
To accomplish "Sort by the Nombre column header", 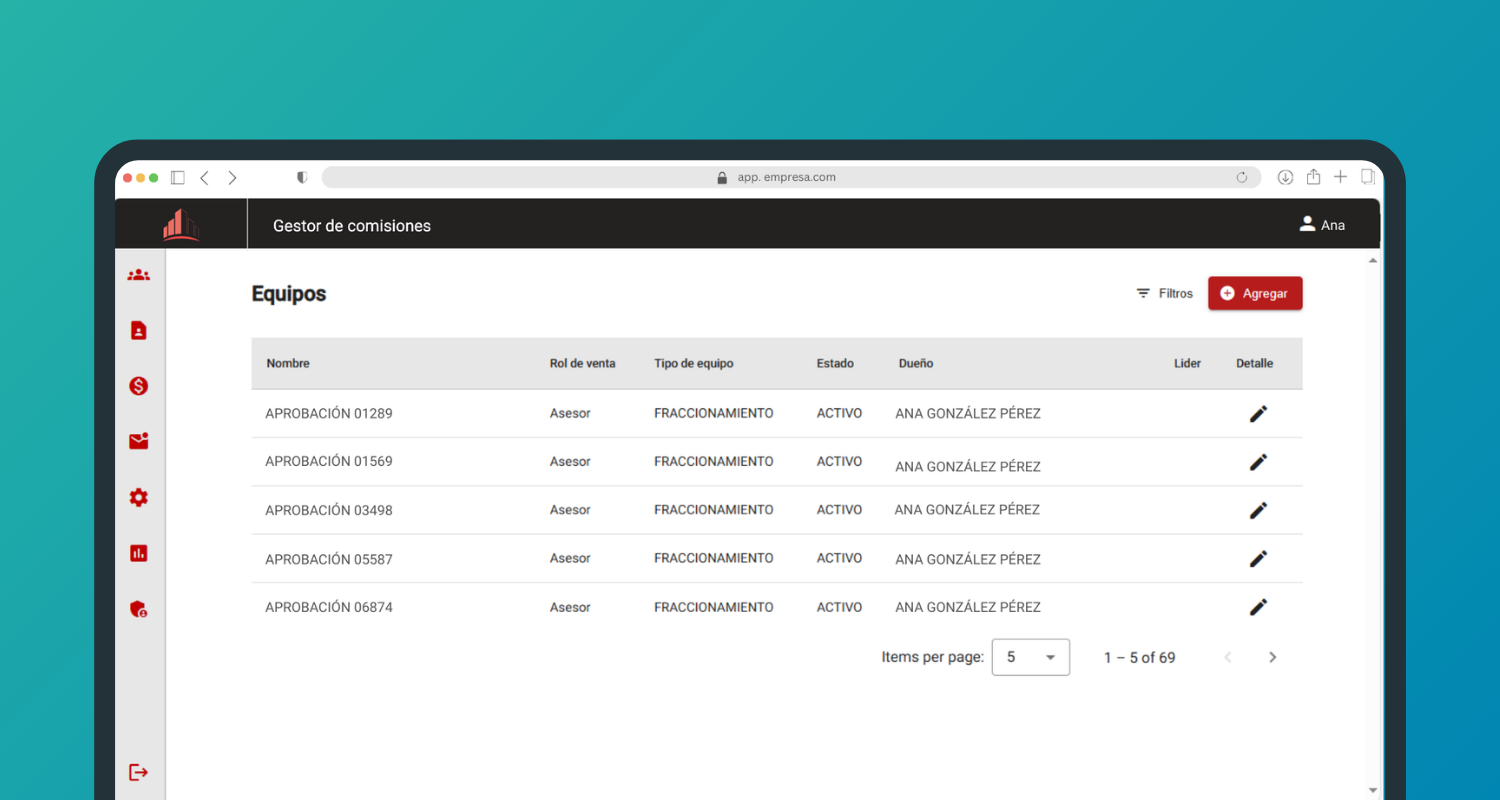I will click(288, 364).
